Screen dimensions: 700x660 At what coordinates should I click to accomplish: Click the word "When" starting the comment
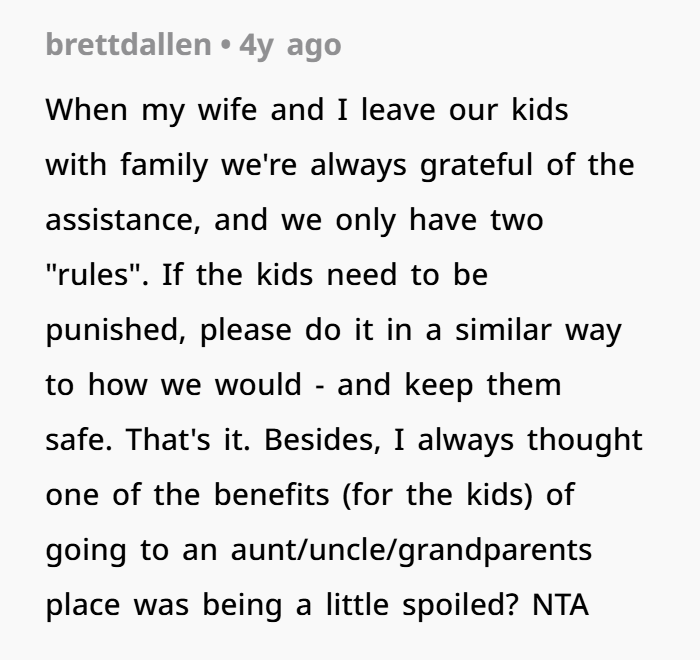[x=87, y=109]
